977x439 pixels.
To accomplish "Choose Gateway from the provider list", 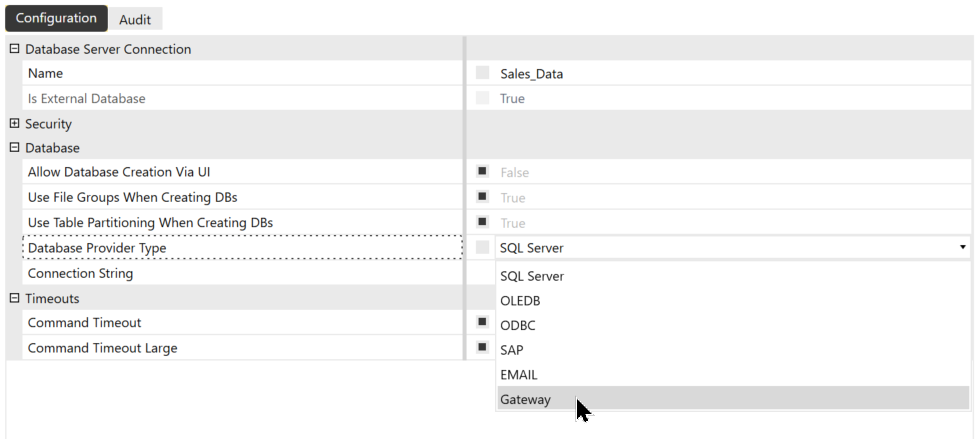I will [x=526, y=399].
